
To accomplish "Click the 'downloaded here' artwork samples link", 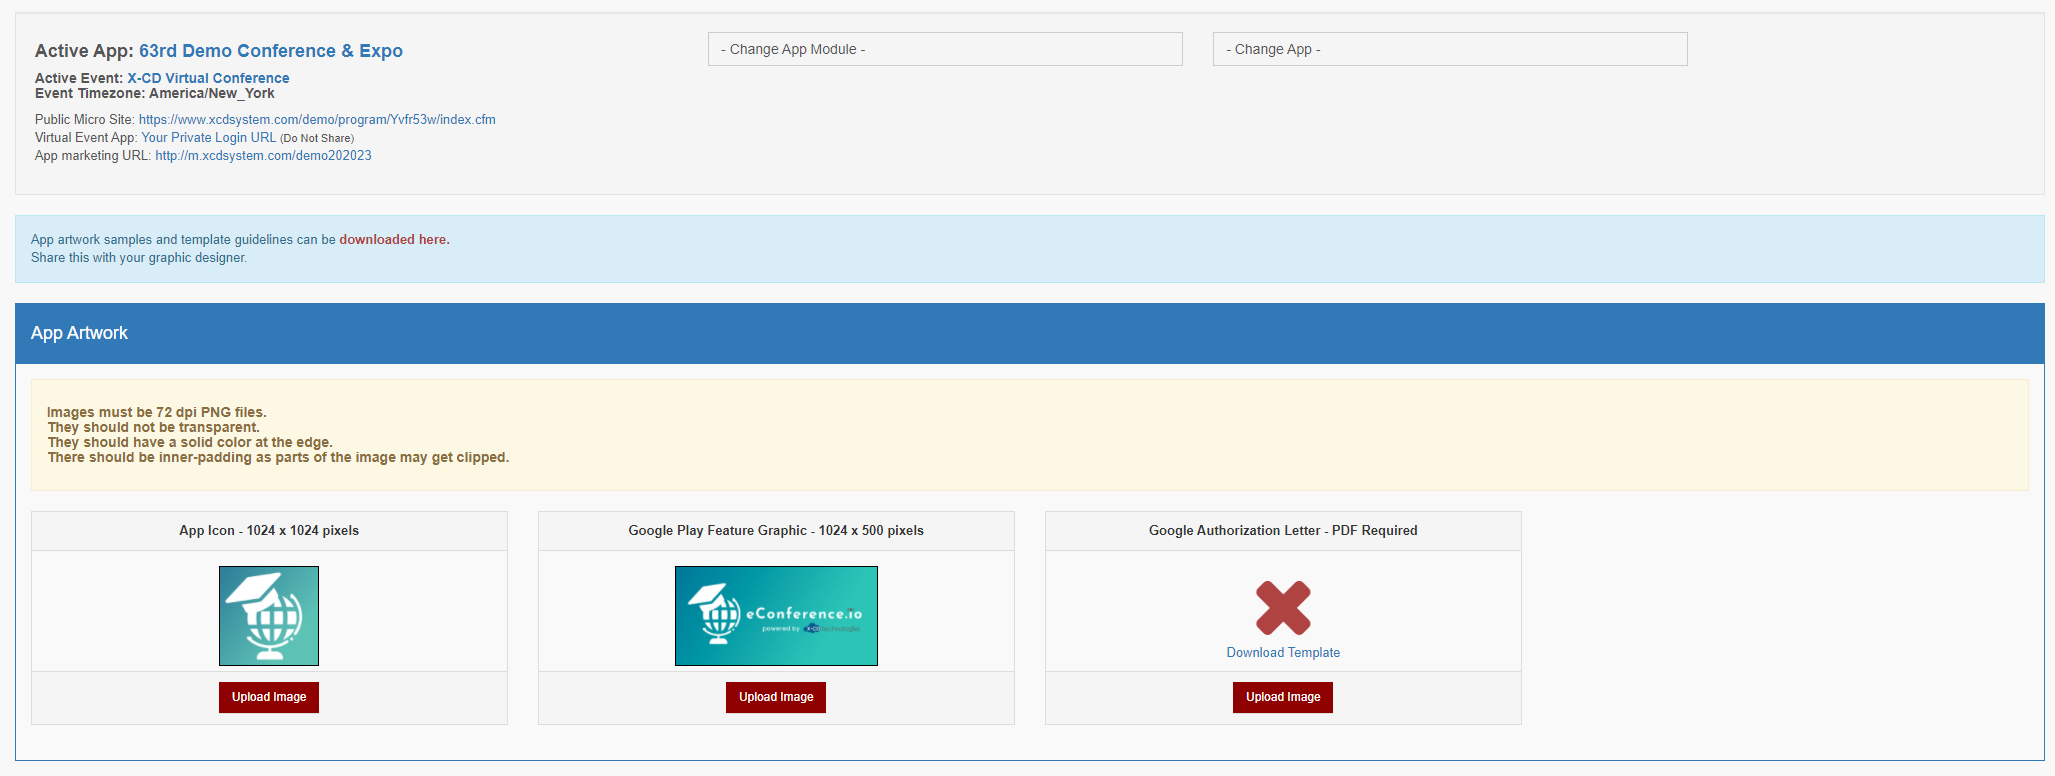I will (x=394, y=240).
